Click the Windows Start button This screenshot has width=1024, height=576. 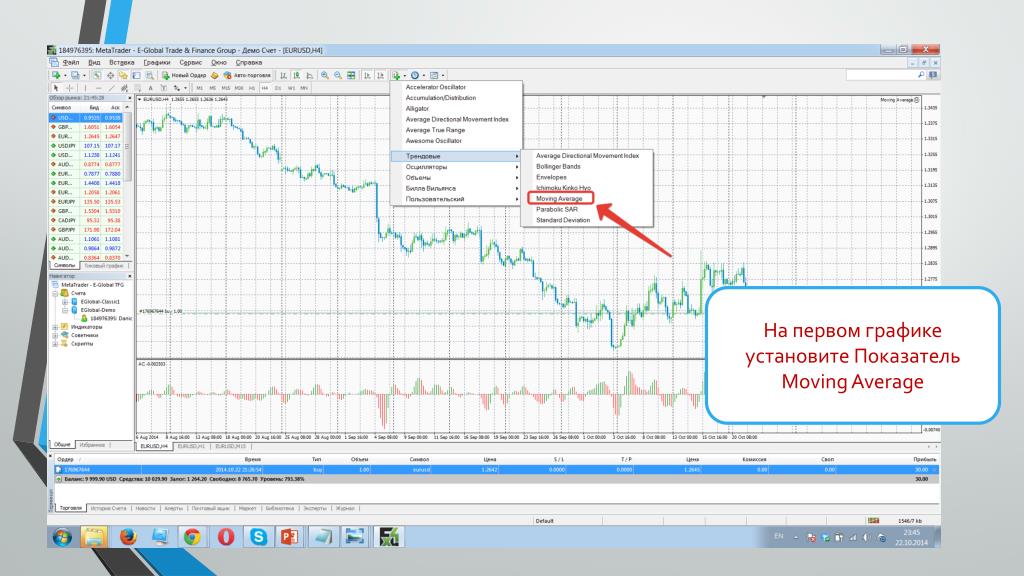point(63,537)
